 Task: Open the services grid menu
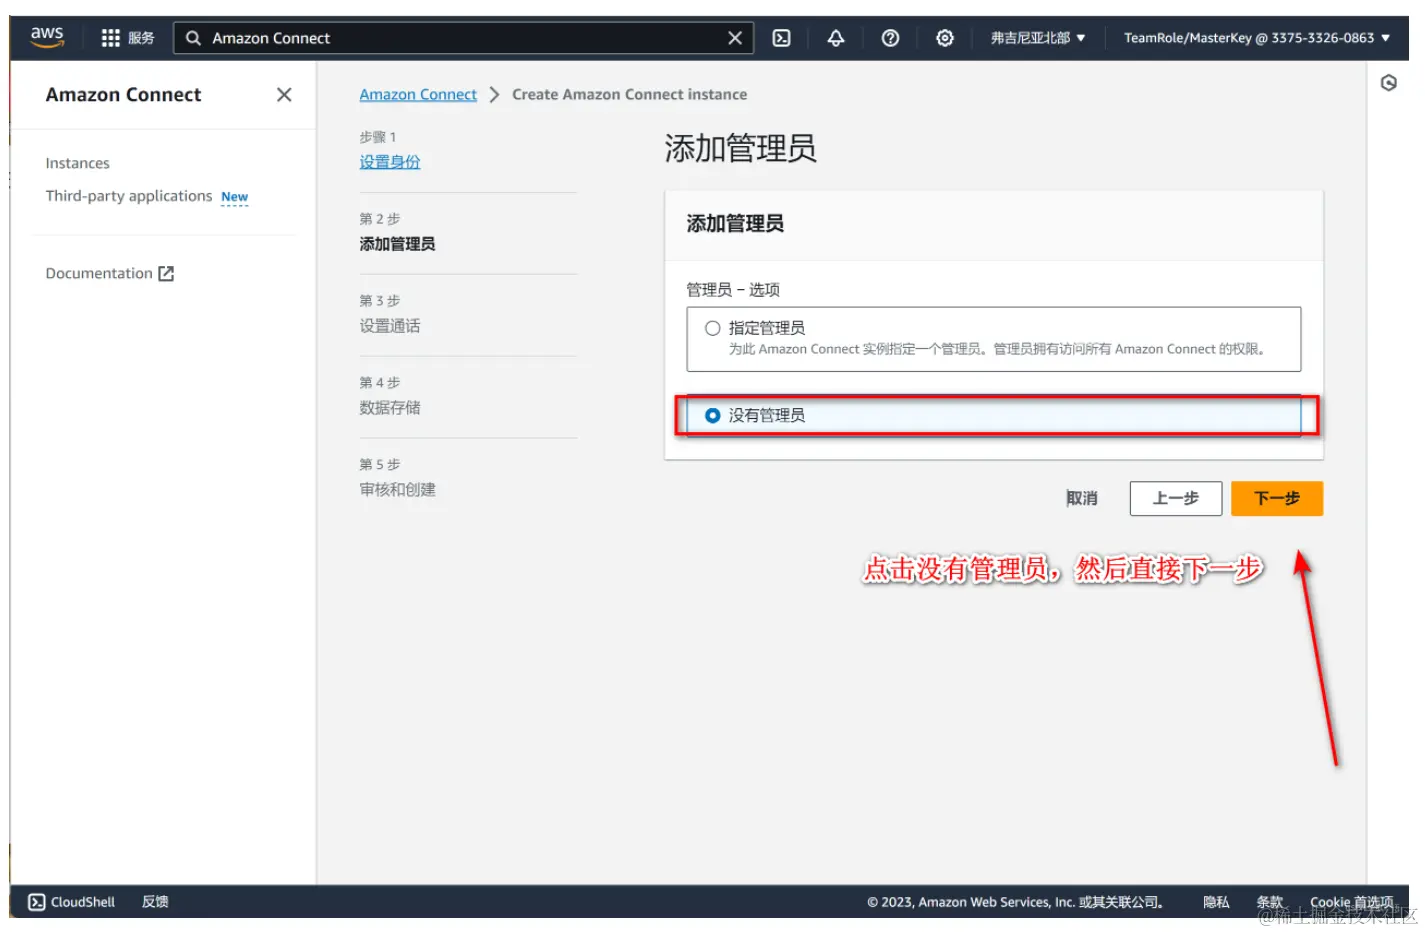[111, 38]
